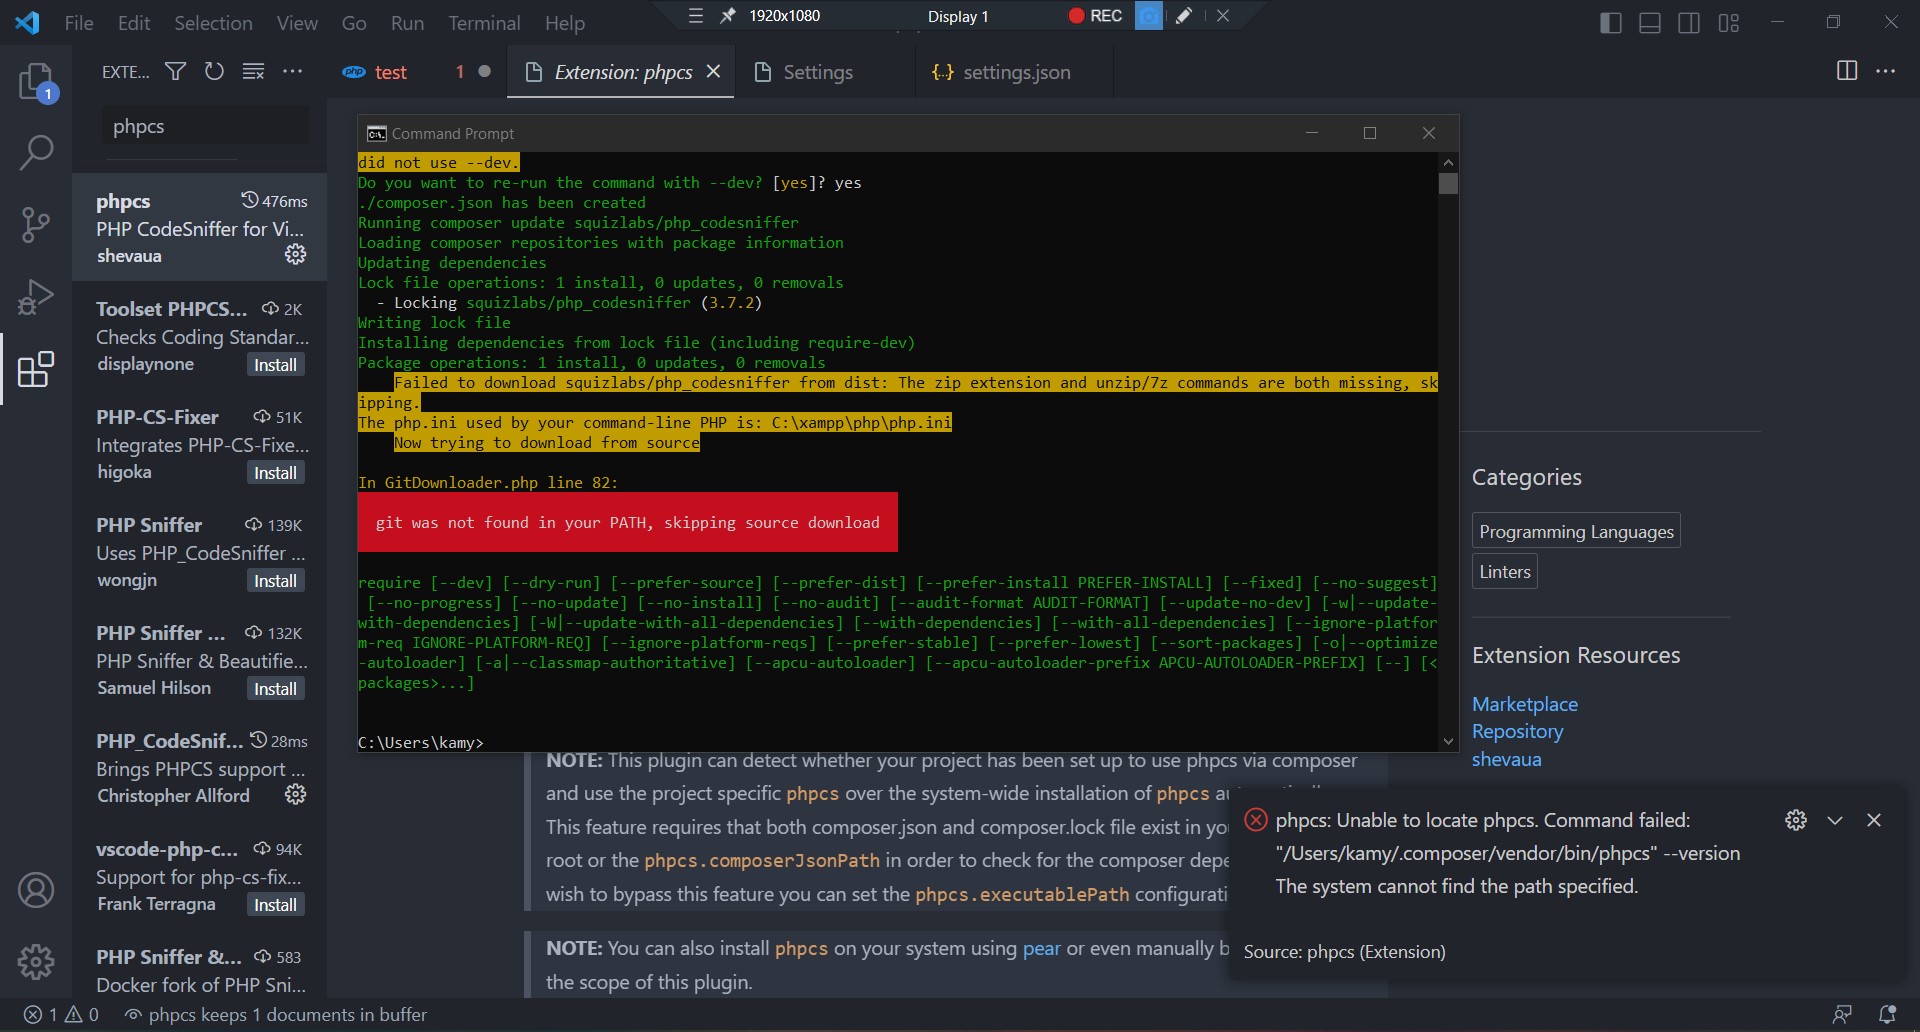Open manage gear for PHP_CodeSniffer by Christopher Allford
Screen dimensions: 1920x1032
coord(295,794)
